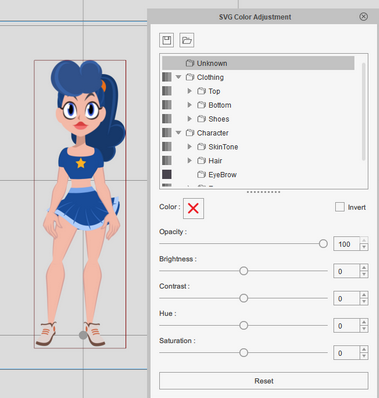Select the blue-haired character on canvas

point(81,203)
